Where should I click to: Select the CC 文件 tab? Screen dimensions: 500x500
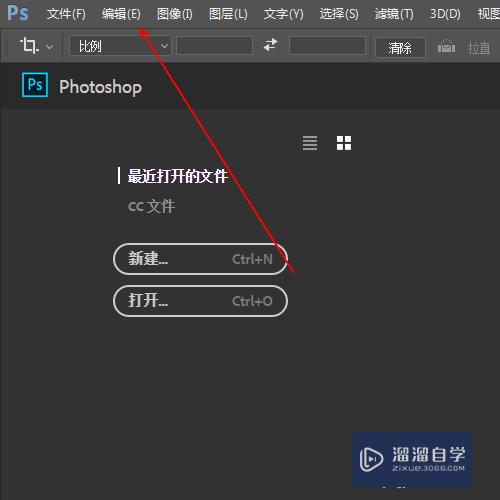point(151,206)
